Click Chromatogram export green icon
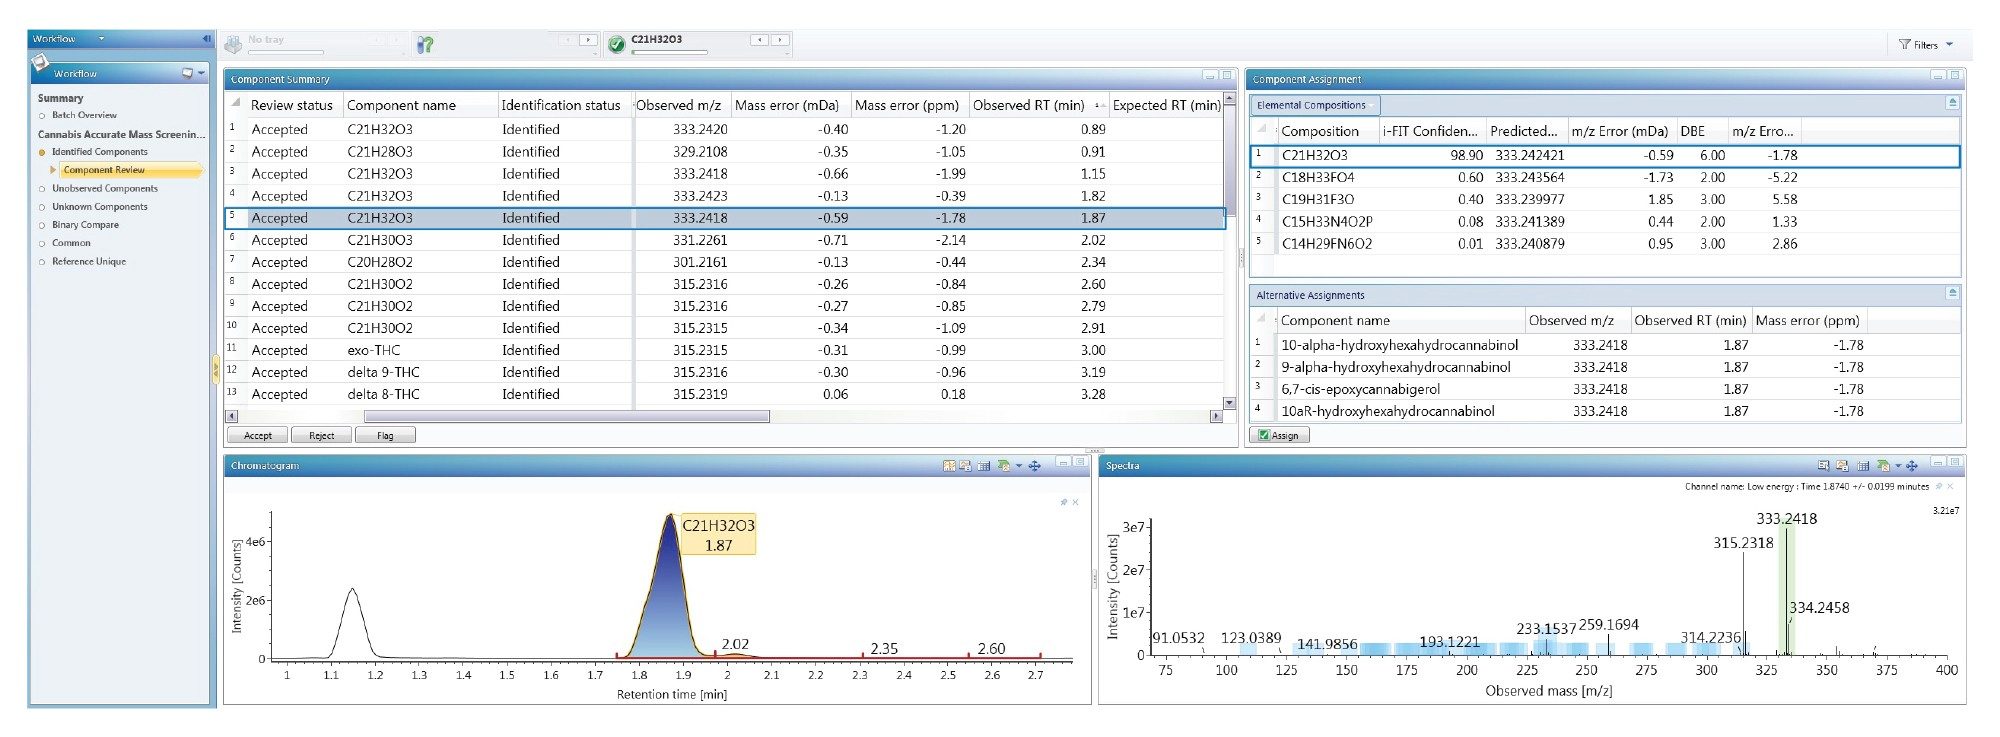The width and height of the screenshot is (2000, 737). [1004, 466]
